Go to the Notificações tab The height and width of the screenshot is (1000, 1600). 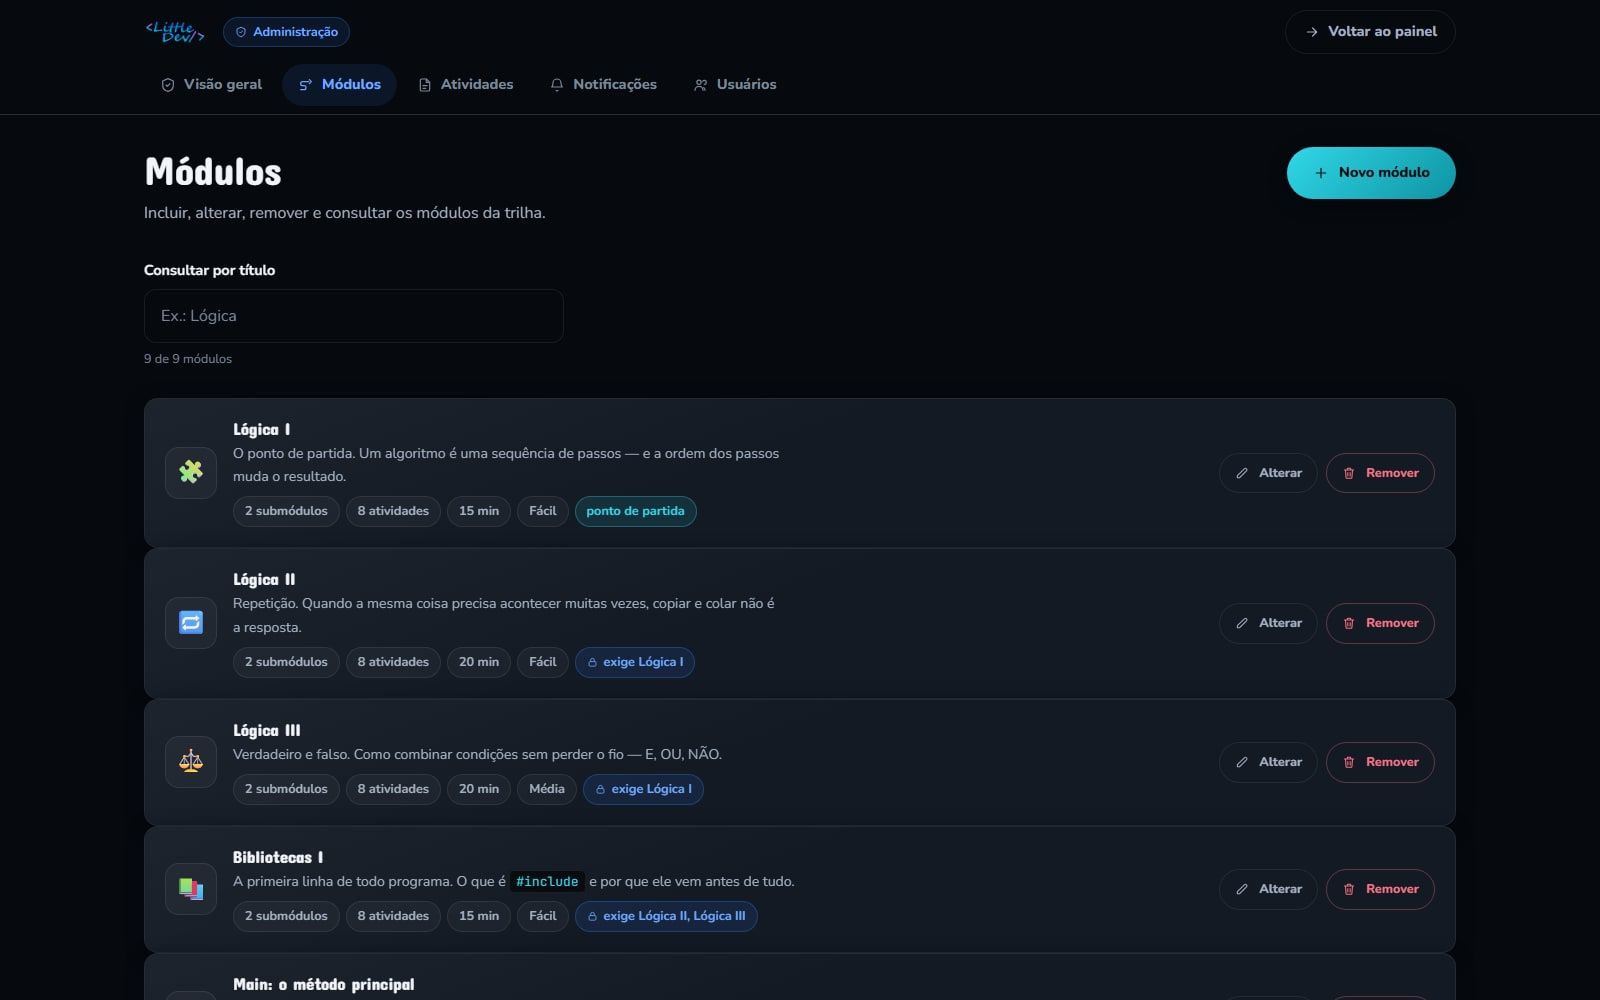(603, 85)
